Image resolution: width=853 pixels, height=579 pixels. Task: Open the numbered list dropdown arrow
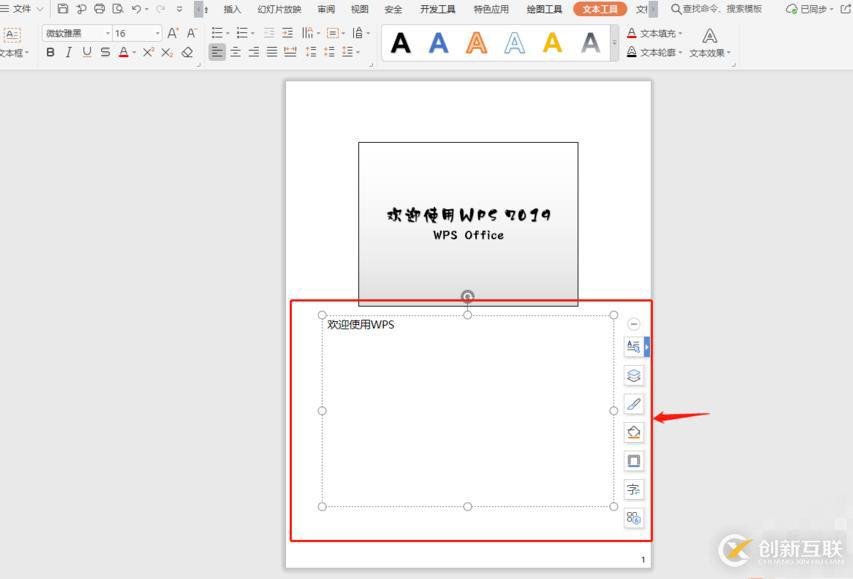[x=252, y=34]
